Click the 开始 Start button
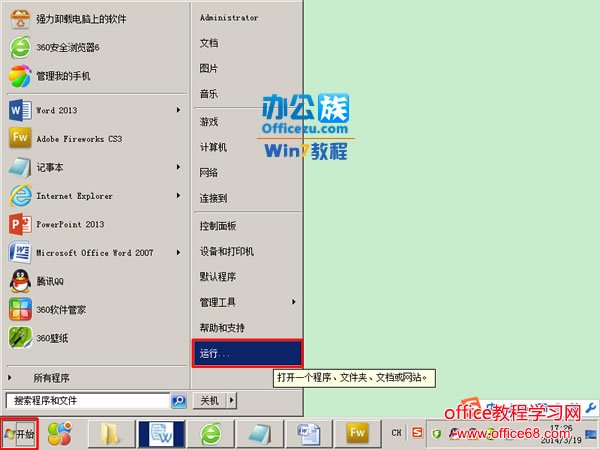The image size is (600, 450). (19, 434)
